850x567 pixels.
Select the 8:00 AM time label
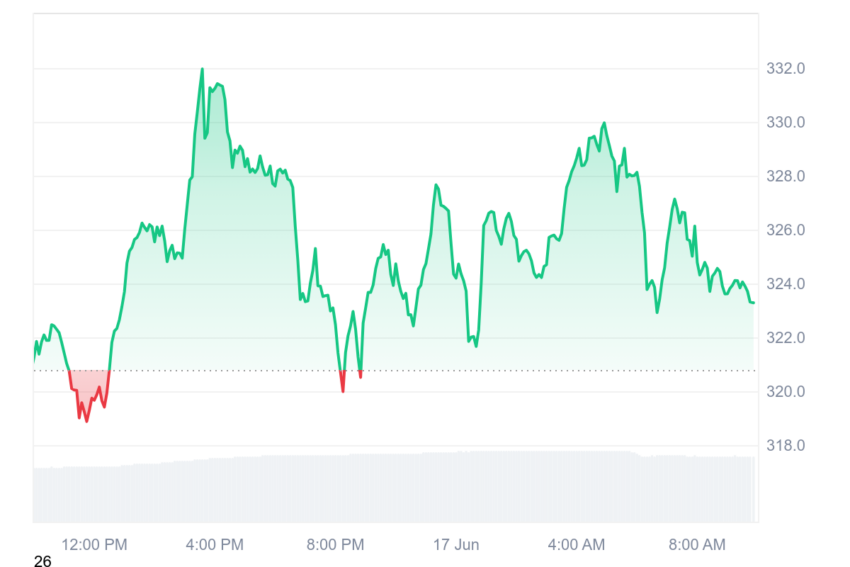[697, 545]
